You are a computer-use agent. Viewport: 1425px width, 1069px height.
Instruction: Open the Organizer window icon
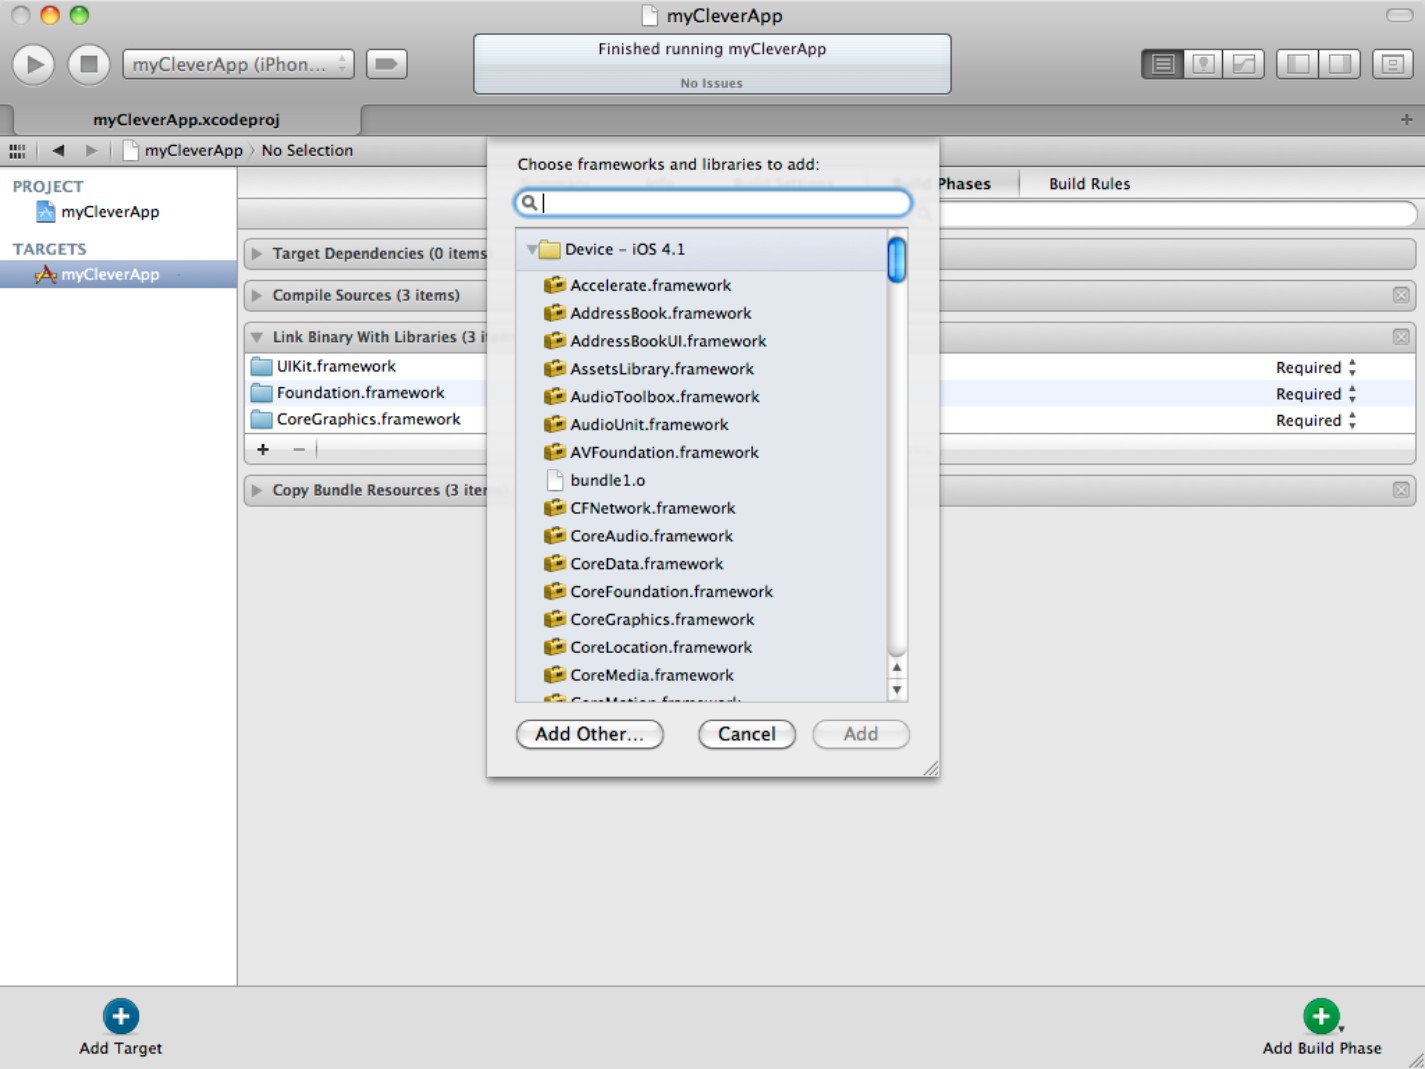pyautogui.click(x=1392, y=64)
